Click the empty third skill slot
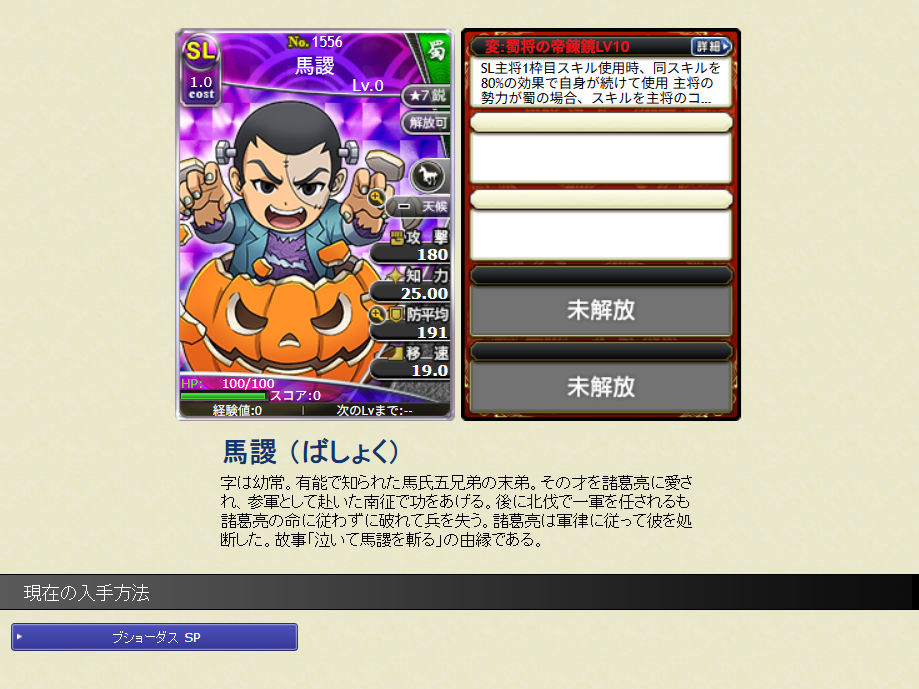 (x=601, y=234)
